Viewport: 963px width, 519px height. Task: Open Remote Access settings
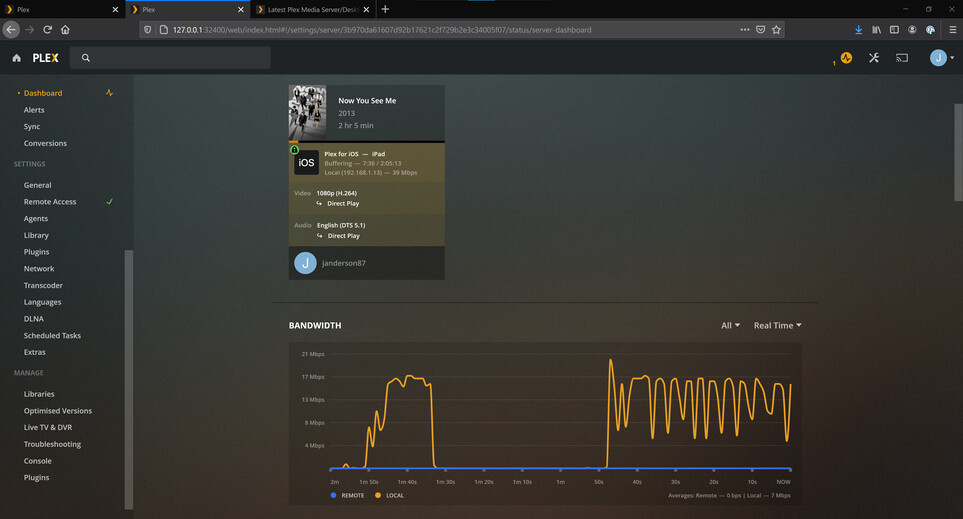(50, 201)
